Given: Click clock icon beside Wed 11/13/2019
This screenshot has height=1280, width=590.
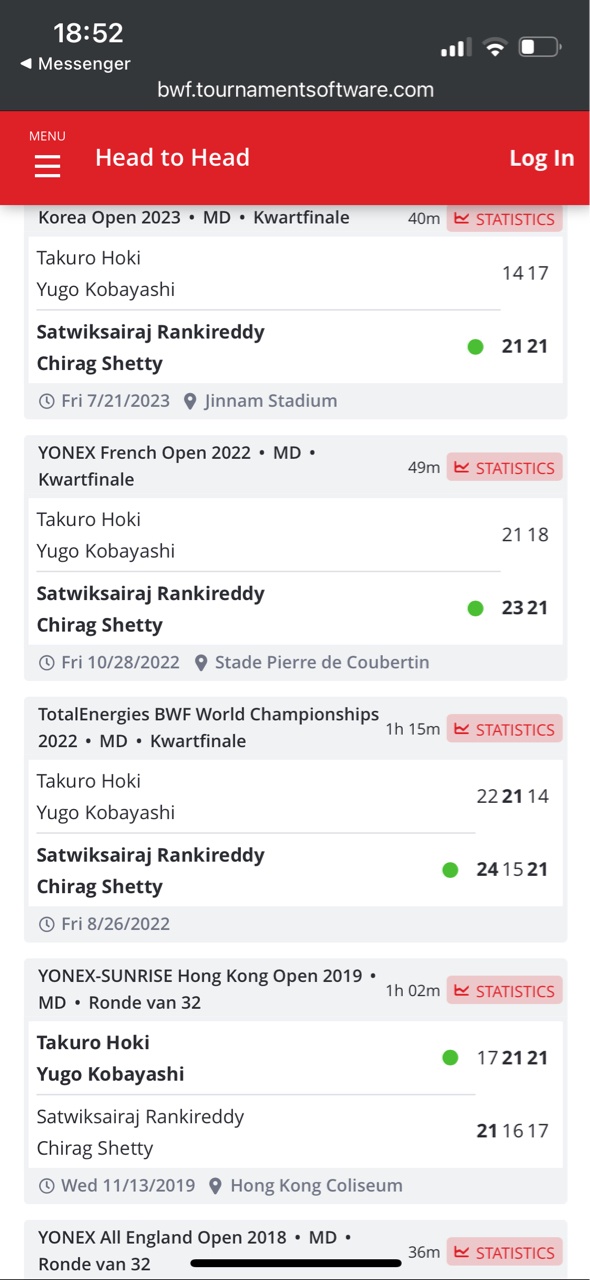Looking at the screenshot, I should tap(46, 1186).
